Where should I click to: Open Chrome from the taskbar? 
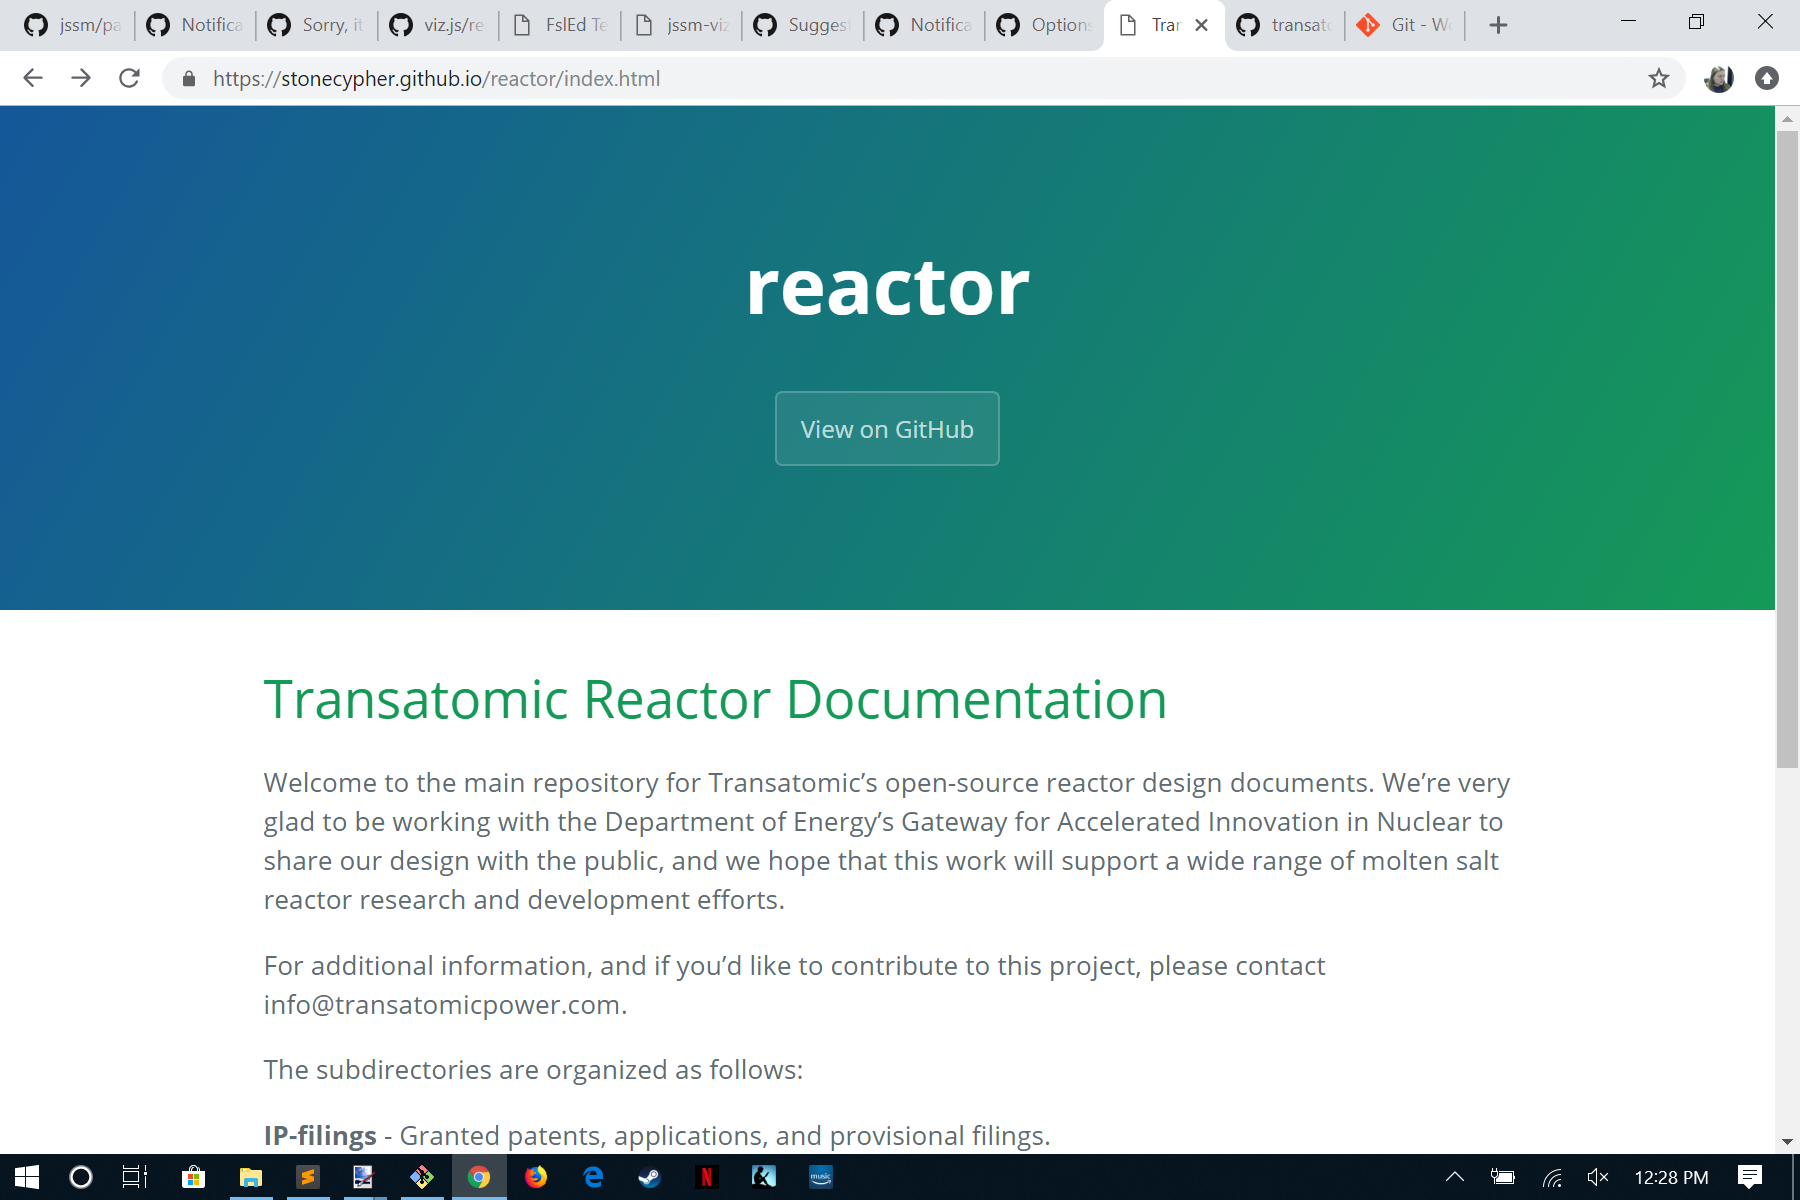[479, 1177]
